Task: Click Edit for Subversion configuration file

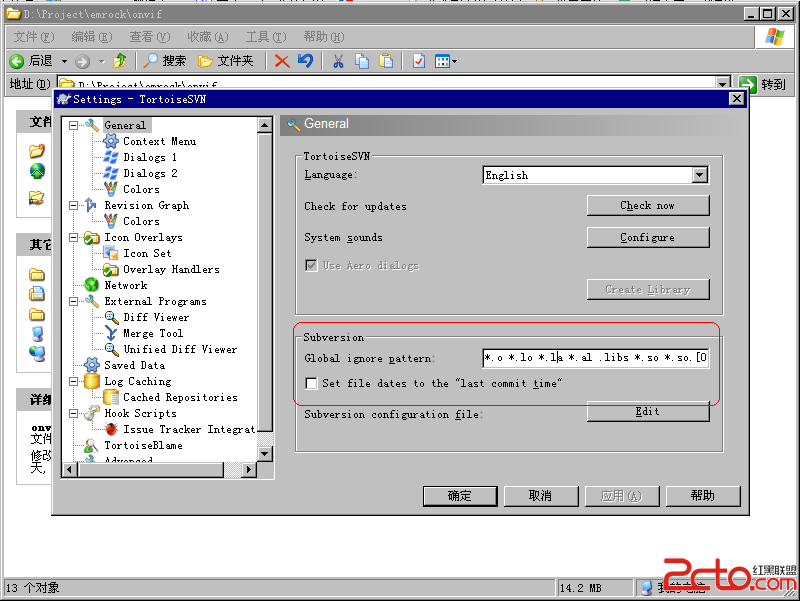Action: click(648, 411)
